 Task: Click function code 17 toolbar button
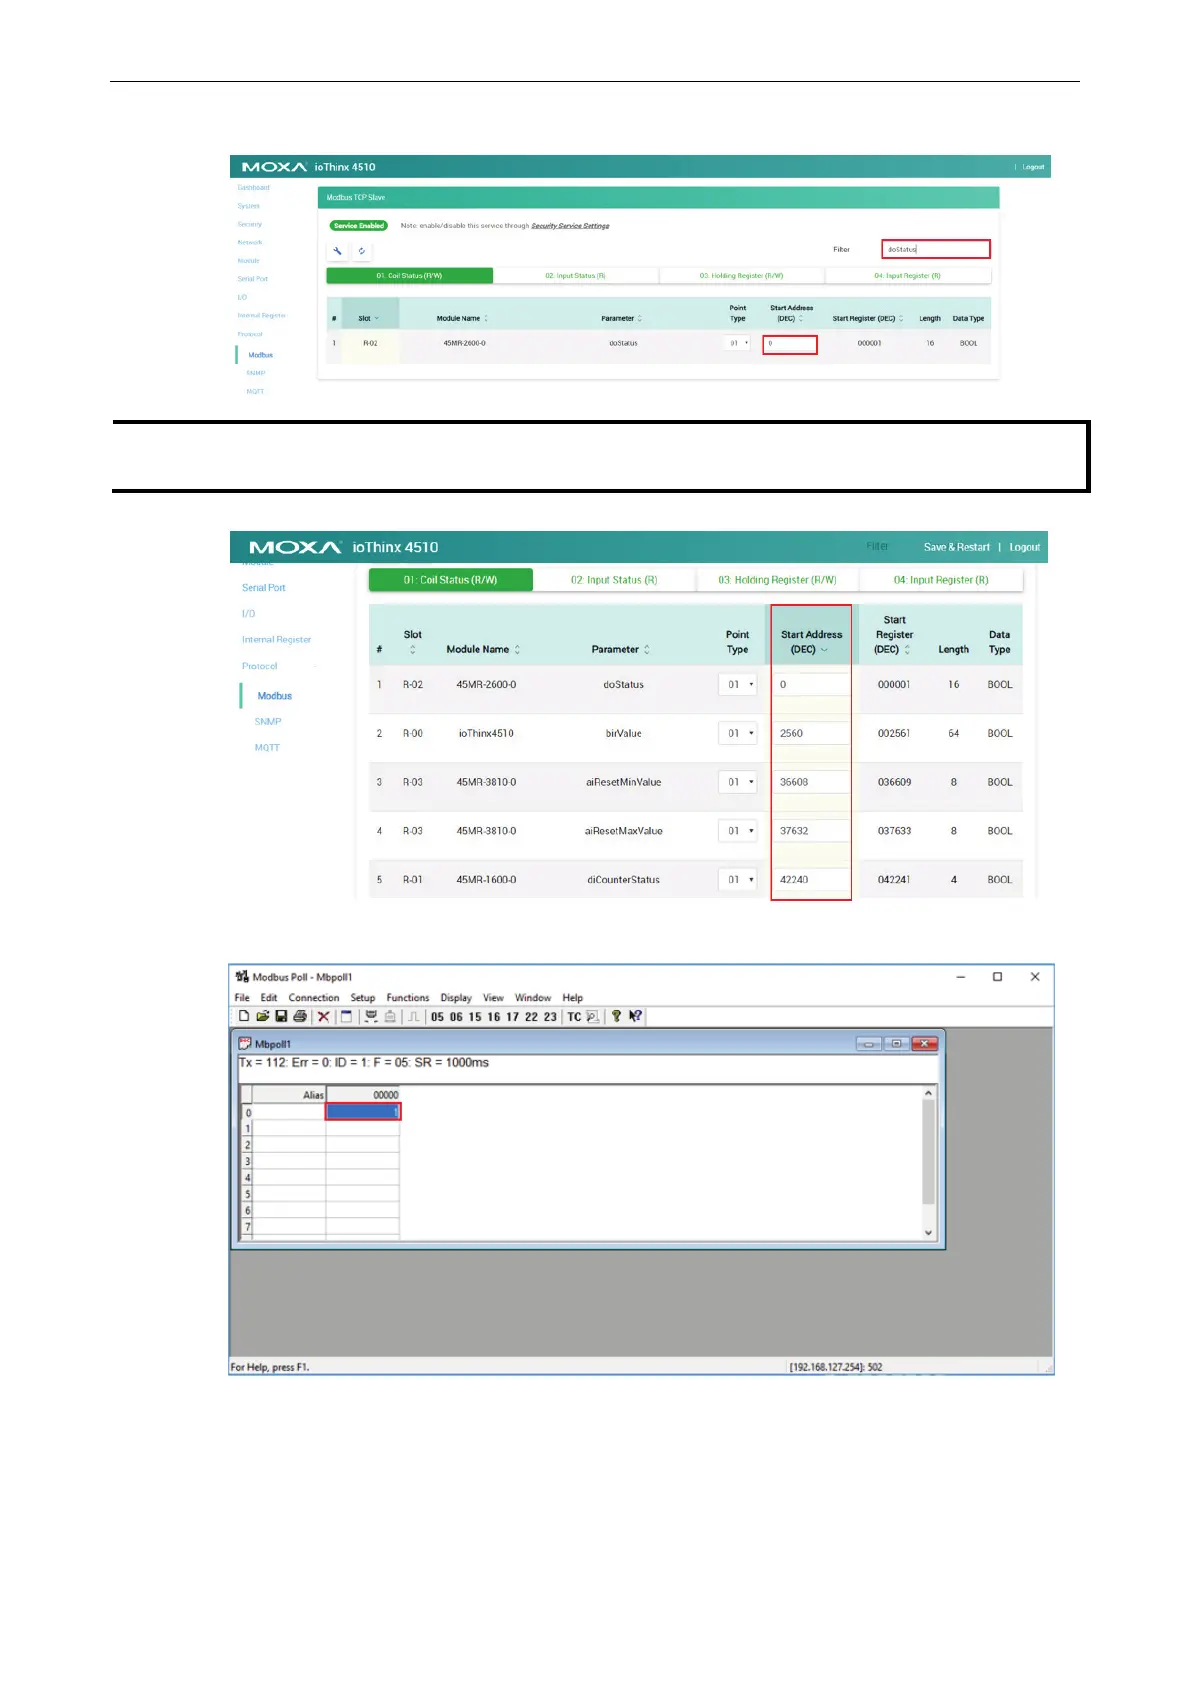coord(513,1016)
